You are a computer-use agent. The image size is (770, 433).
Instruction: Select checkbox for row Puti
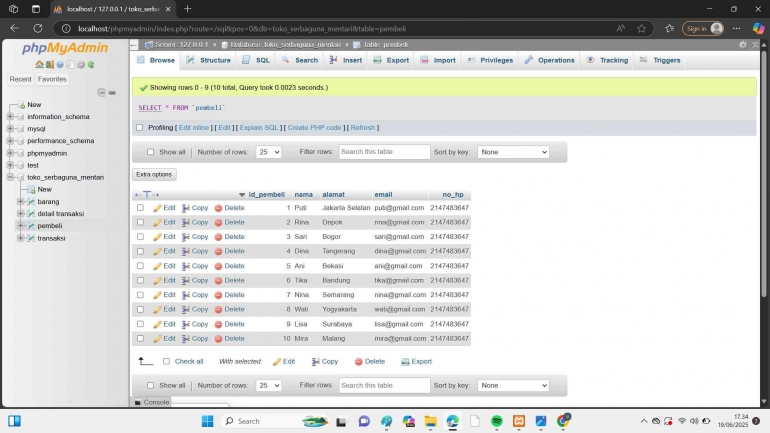click(140, 208)
